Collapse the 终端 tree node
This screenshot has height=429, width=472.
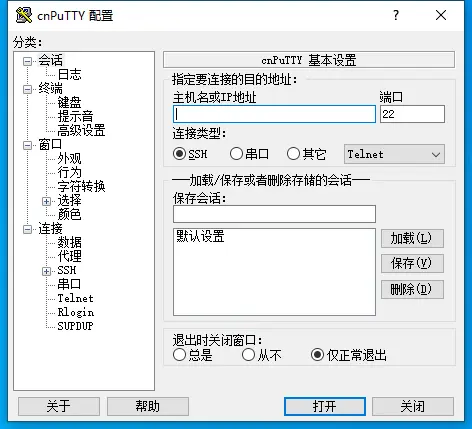tap(27, 89)
